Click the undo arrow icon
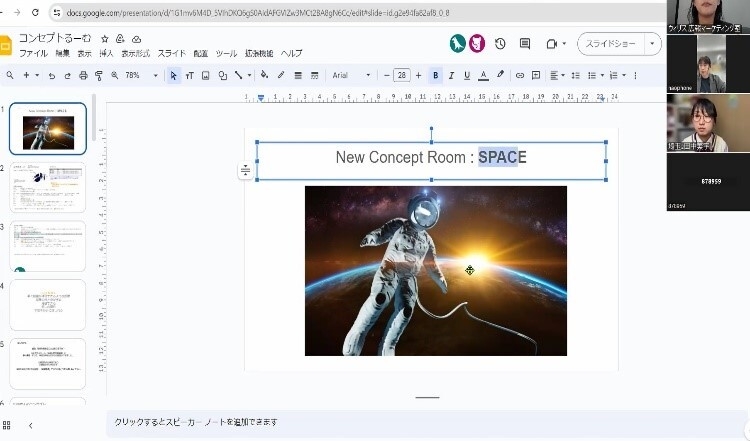Viewport: 750px width, 441px height. [x=53, y=75]
